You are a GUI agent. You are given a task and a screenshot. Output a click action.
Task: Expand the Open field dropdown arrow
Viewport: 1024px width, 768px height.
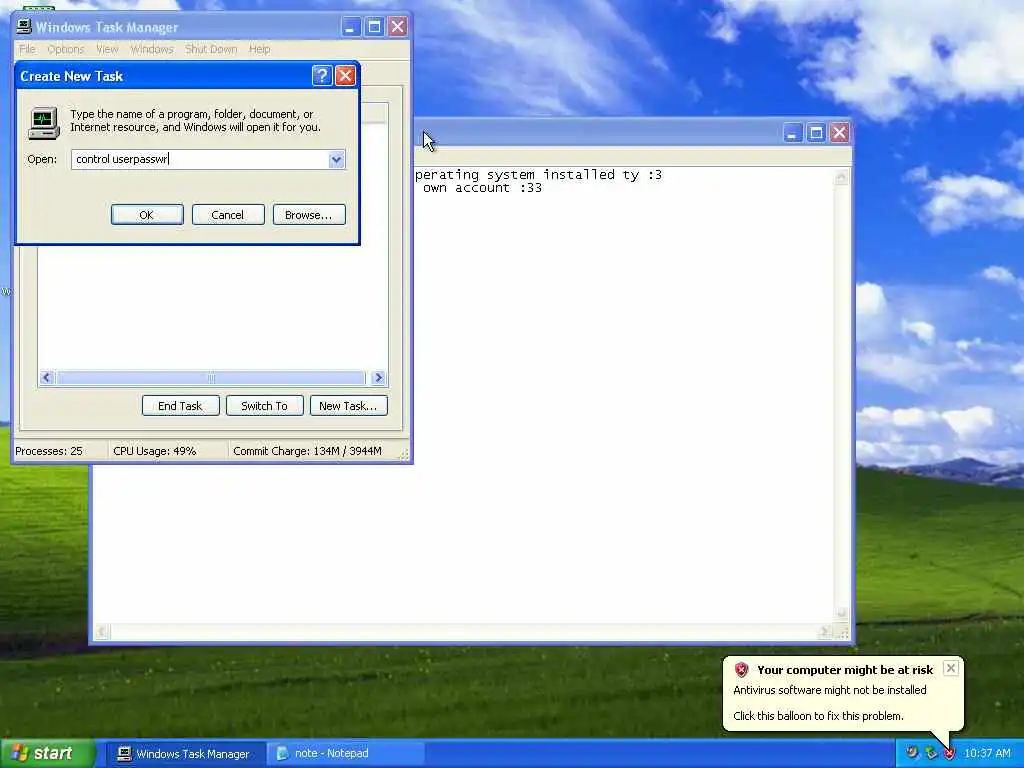tap(336, 159)
